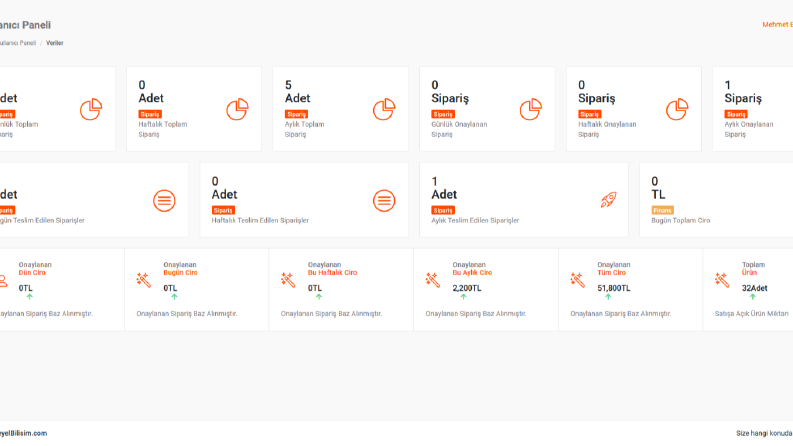
Task: Click the Bu Haftalık Ciro orange label
Action: point(333,273)
